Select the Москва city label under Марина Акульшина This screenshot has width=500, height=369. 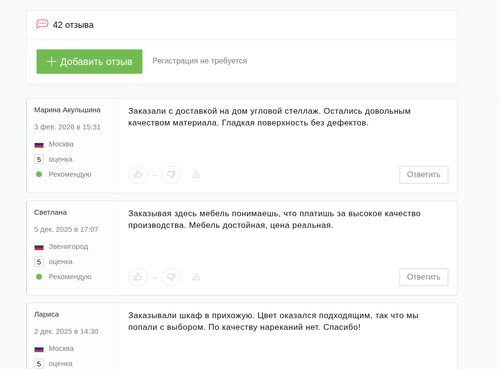click(x=61, y=144)
